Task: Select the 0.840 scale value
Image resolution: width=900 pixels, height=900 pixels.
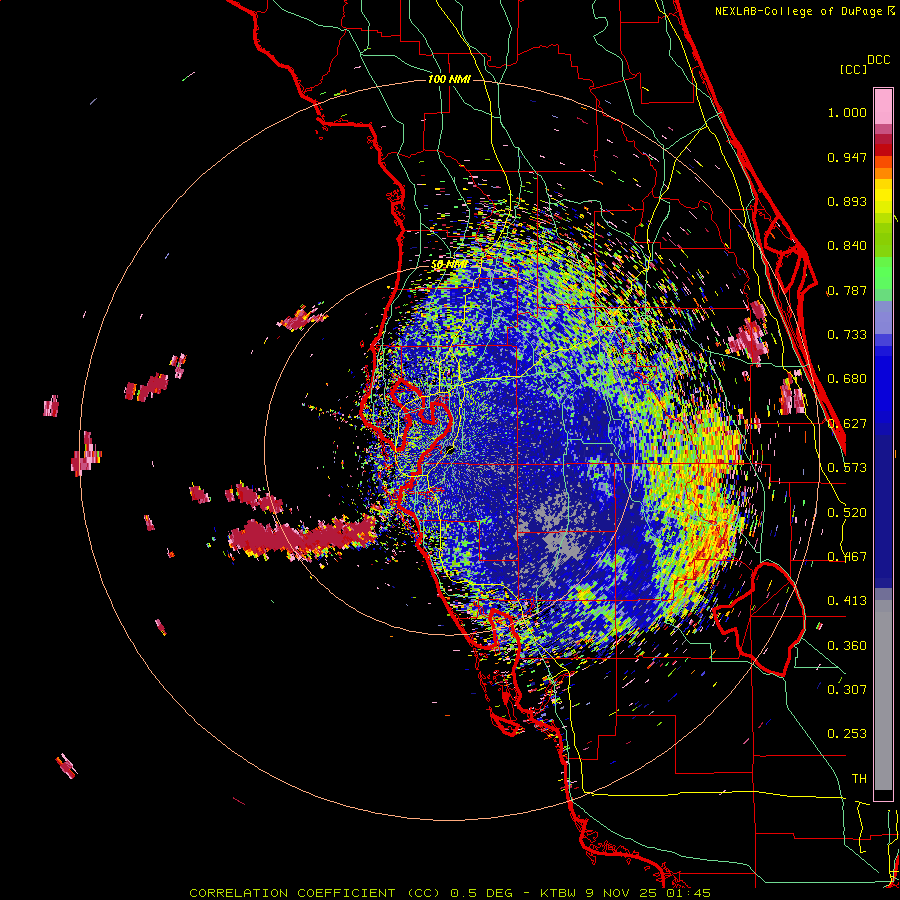Action: (x=847, y=246)
